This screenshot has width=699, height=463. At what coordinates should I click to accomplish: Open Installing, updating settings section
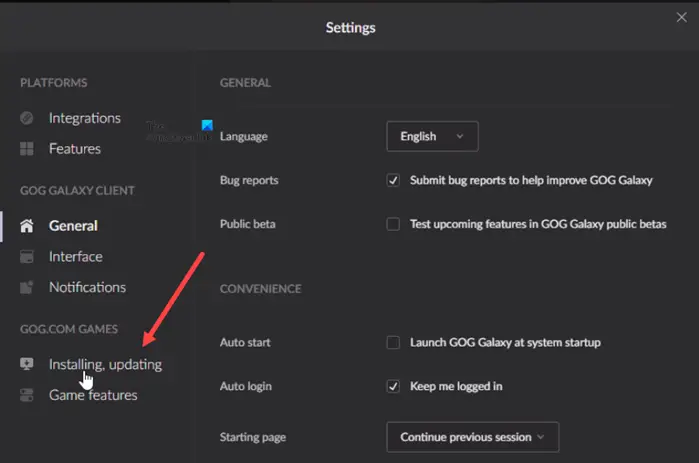(x=105, y=365)
